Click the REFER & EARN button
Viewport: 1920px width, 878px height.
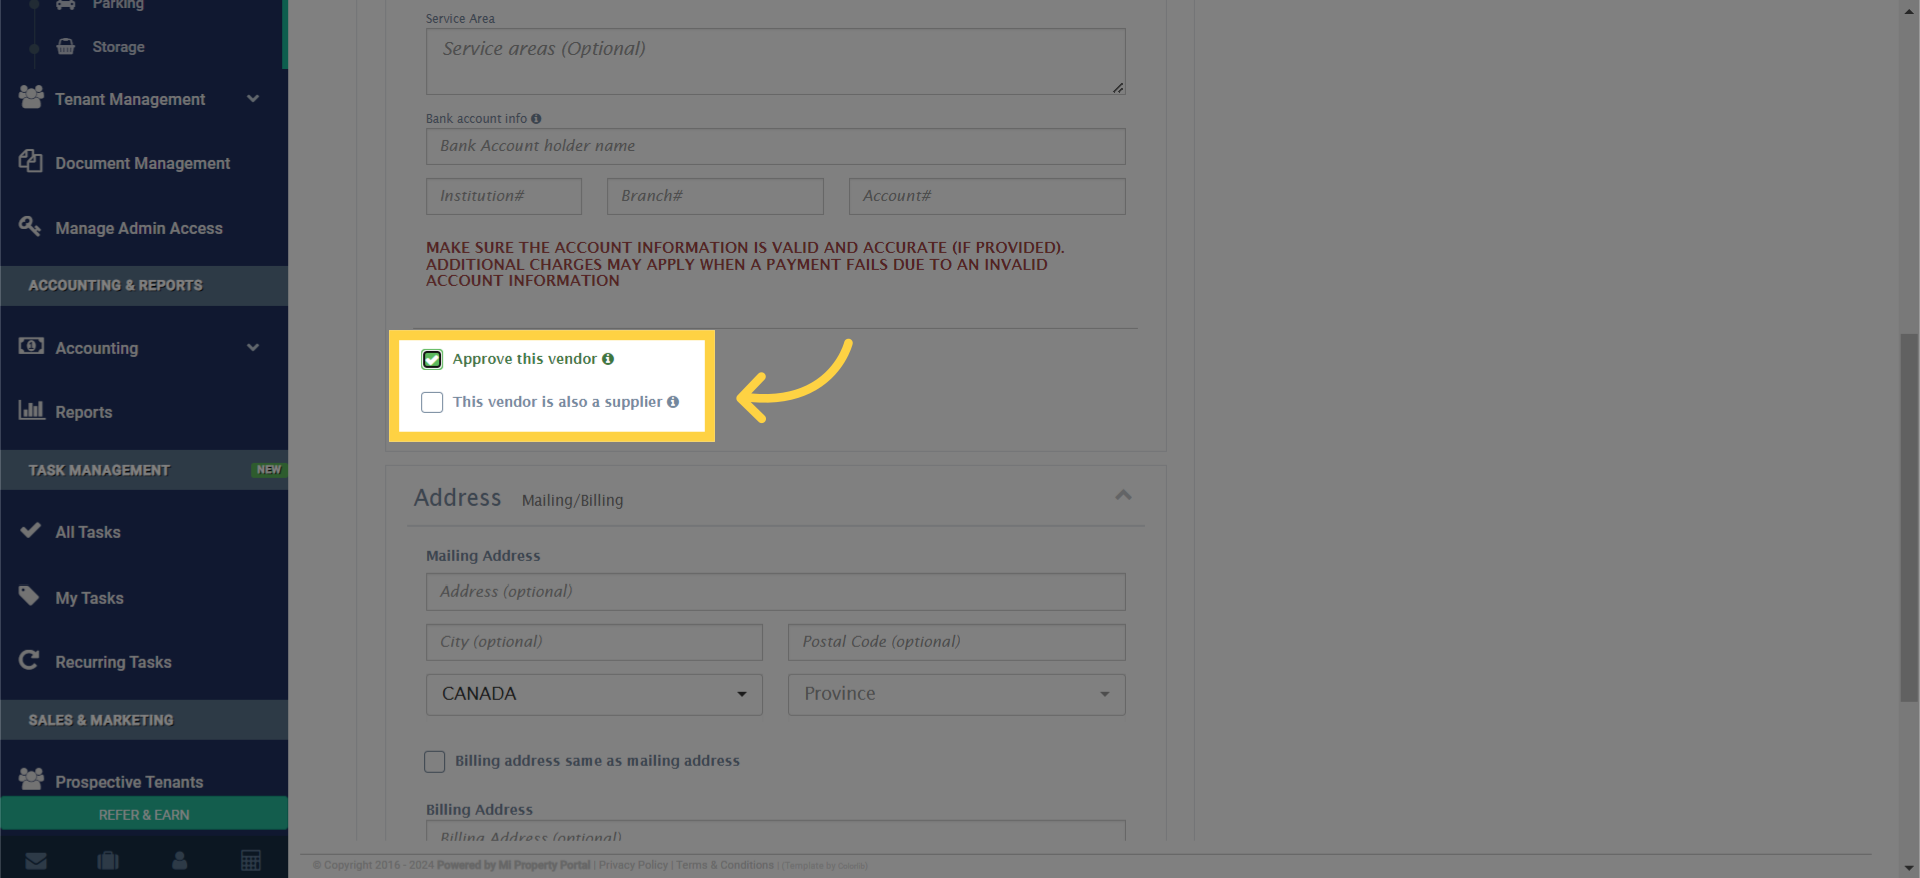[144, 814]
